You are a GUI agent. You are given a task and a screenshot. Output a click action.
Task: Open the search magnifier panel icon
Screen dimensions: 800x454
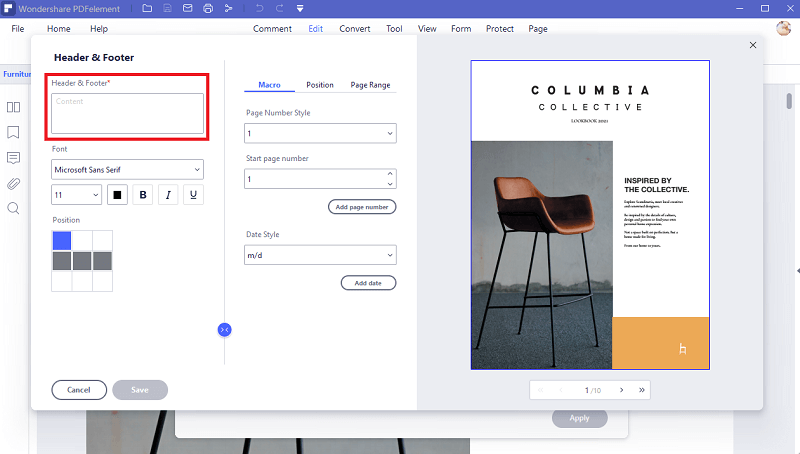(13, 208)
